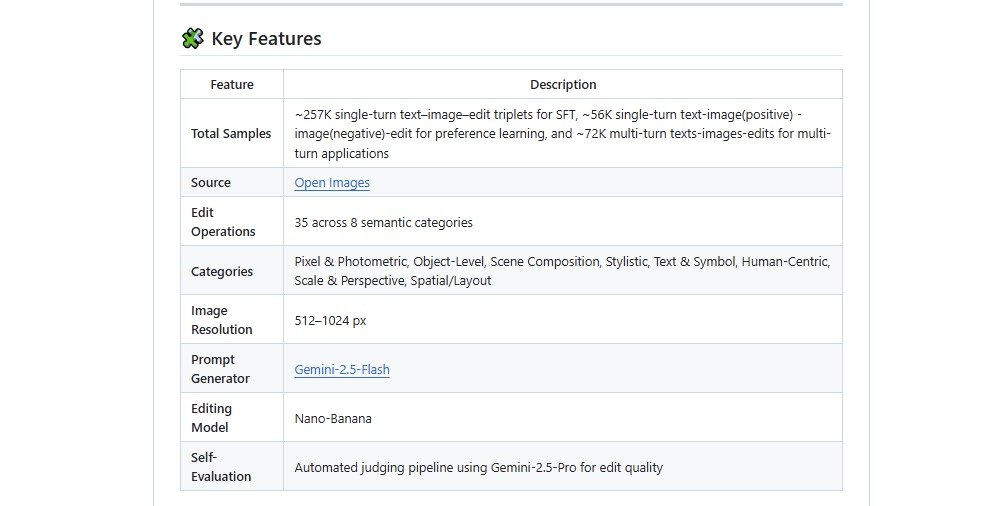This screenshot has height=506, width=997.
Task: Select the Image Resolution row label
Action: point(222,320)
